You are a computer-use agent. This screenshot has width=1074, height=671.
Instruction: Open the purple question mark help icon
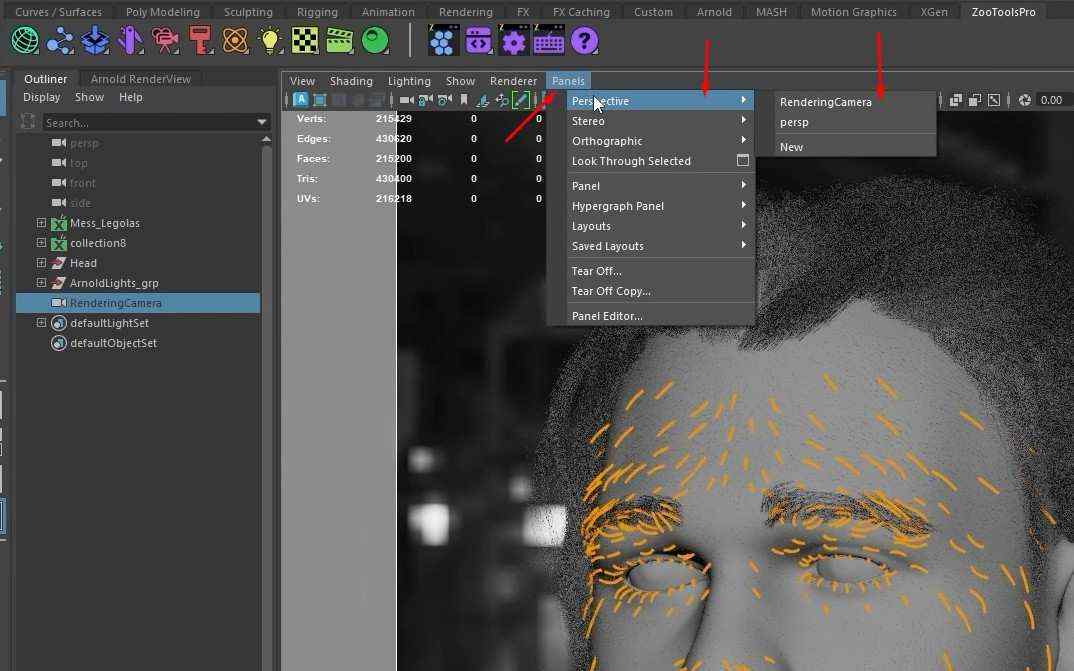click(584, 41)
